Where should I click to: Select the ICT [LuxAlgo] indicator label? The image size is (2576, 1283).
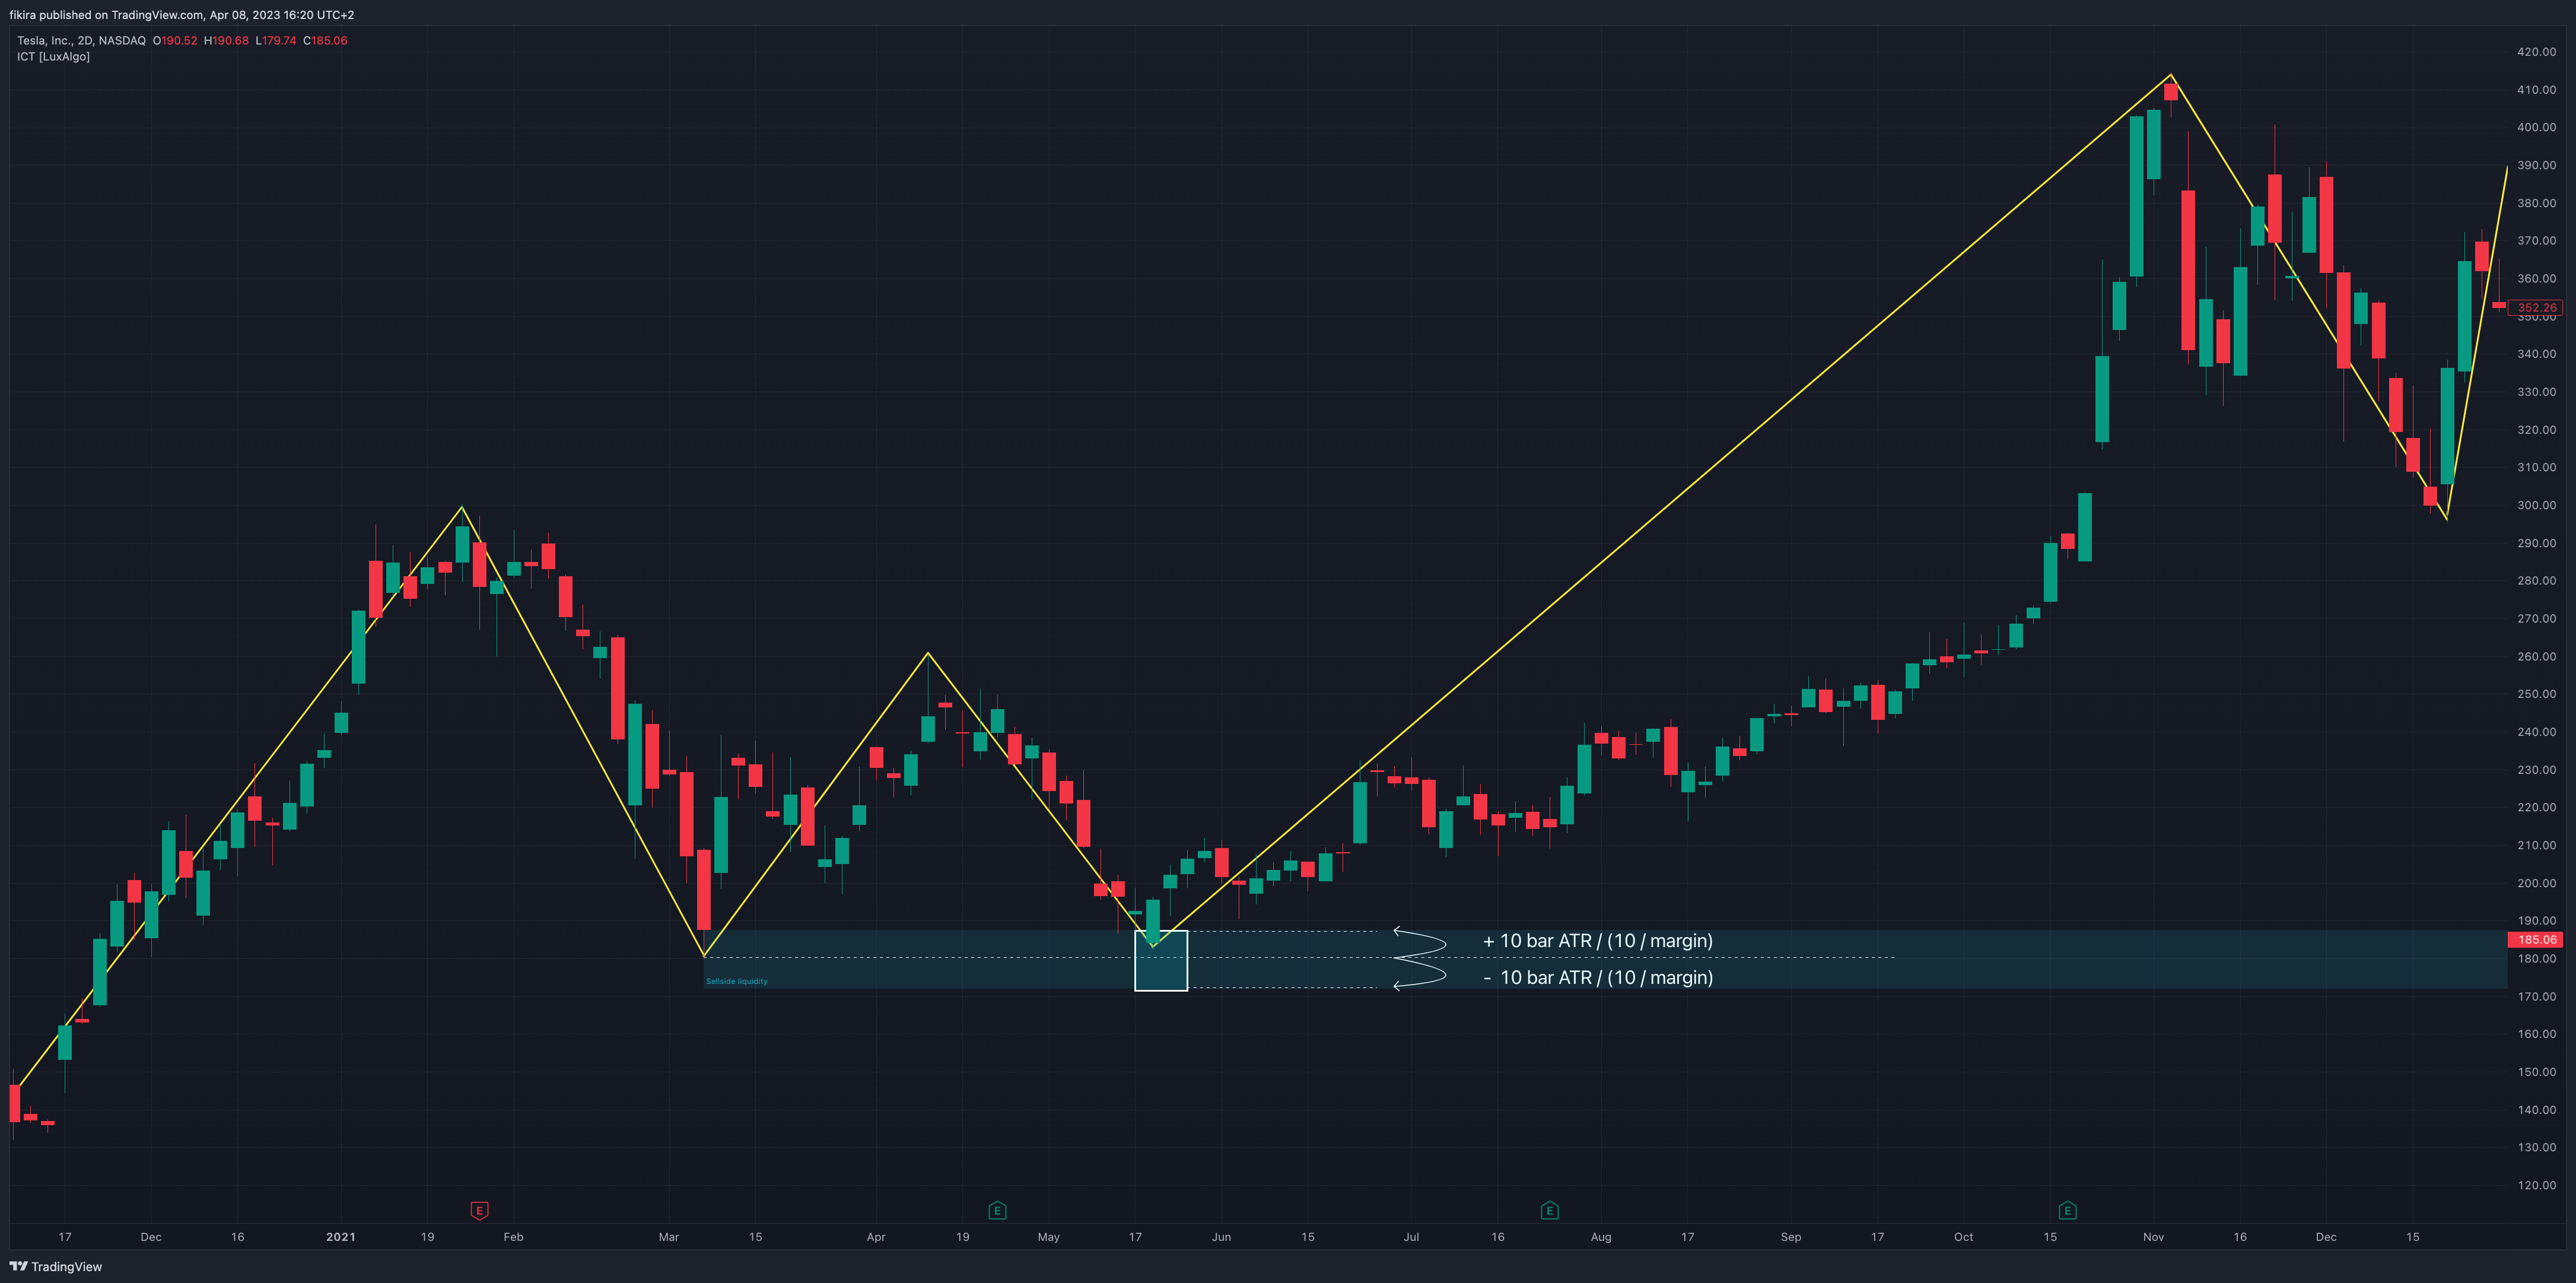tap(53, 57)
